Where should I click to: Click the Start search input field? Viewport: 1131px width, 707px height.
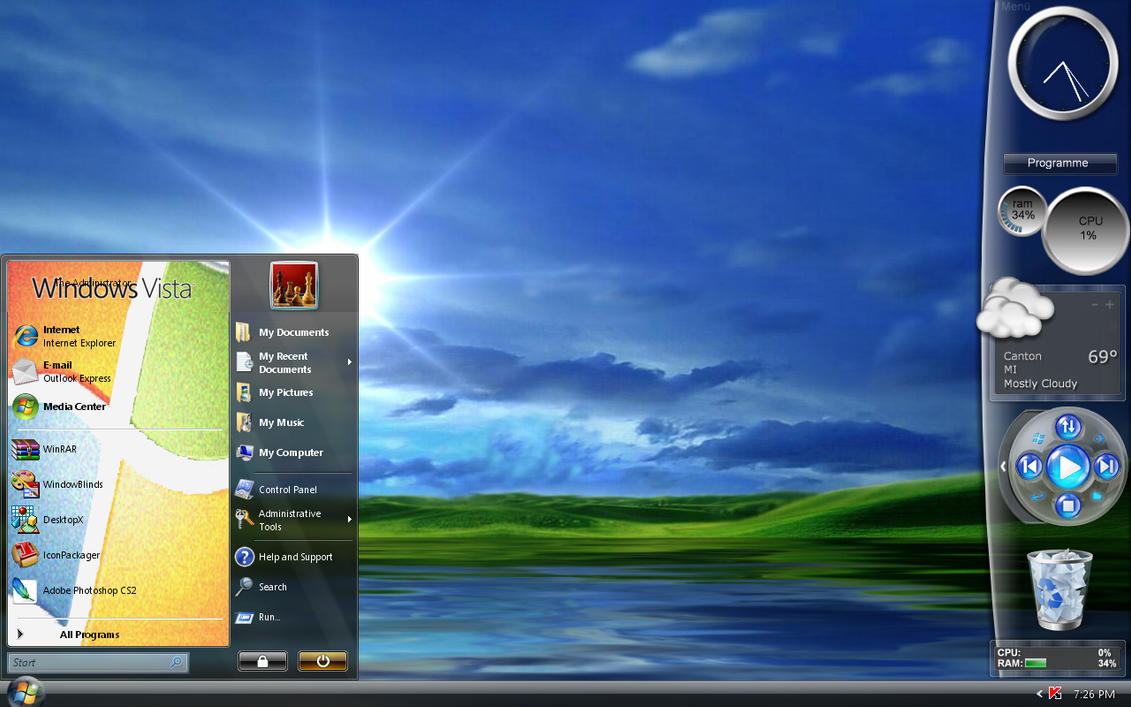98,662
